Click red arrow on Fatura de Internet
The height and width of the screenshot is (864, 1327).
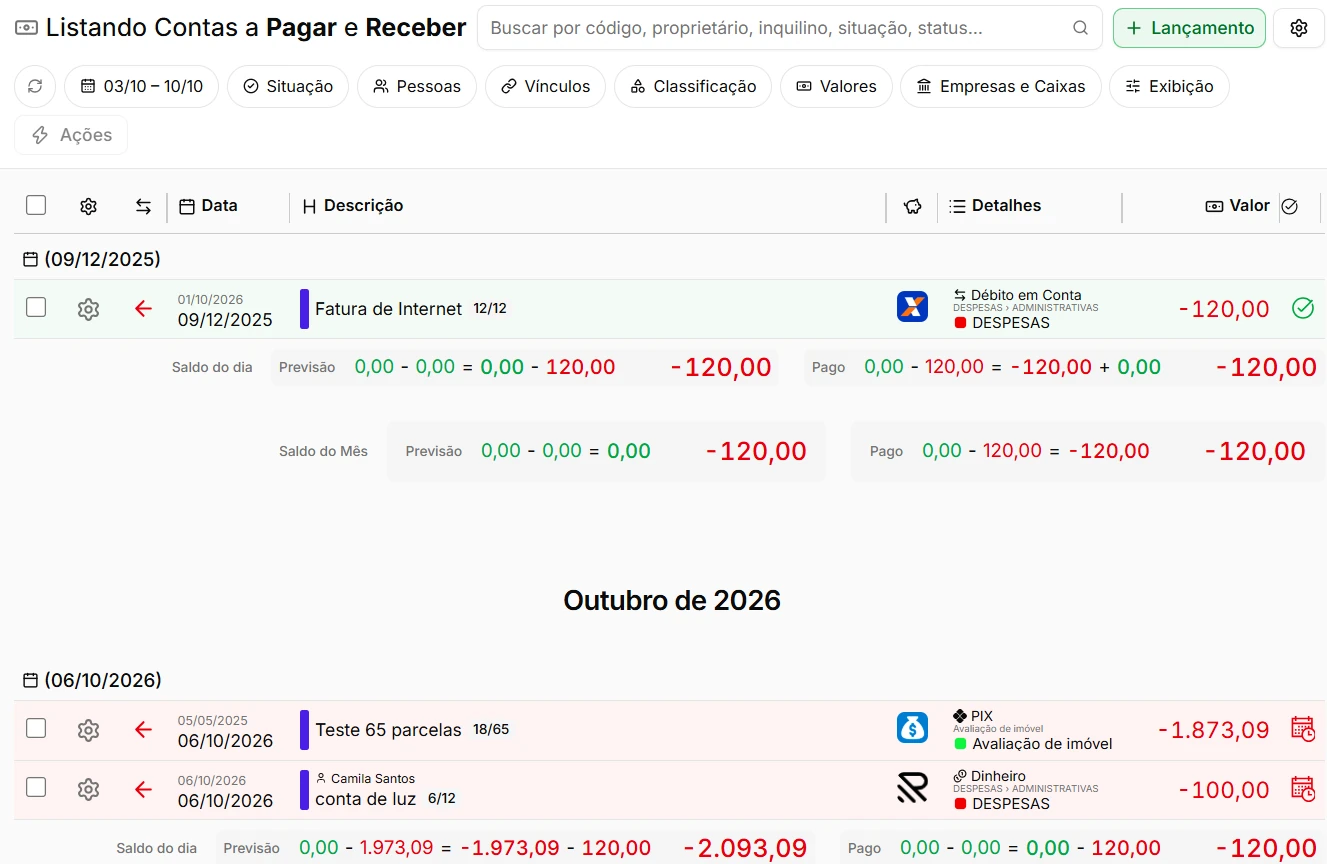pyautogui.click(x=143, y=308)
